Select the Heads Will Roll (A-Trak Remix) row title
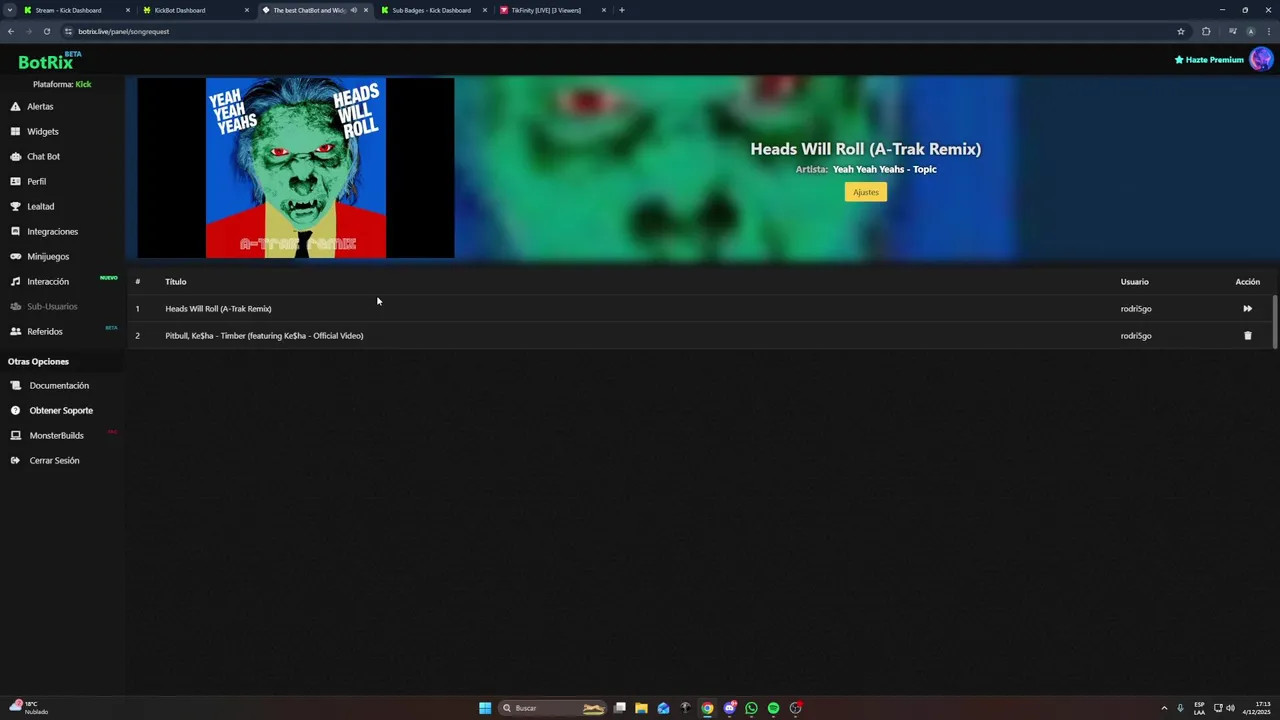 pos(218,308)
